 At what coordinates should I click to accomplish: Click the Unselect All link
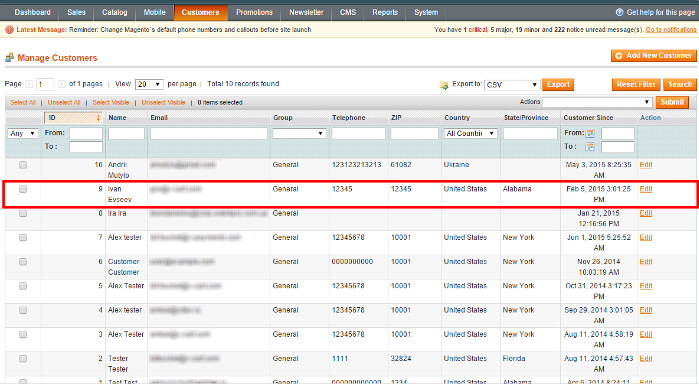64,103
